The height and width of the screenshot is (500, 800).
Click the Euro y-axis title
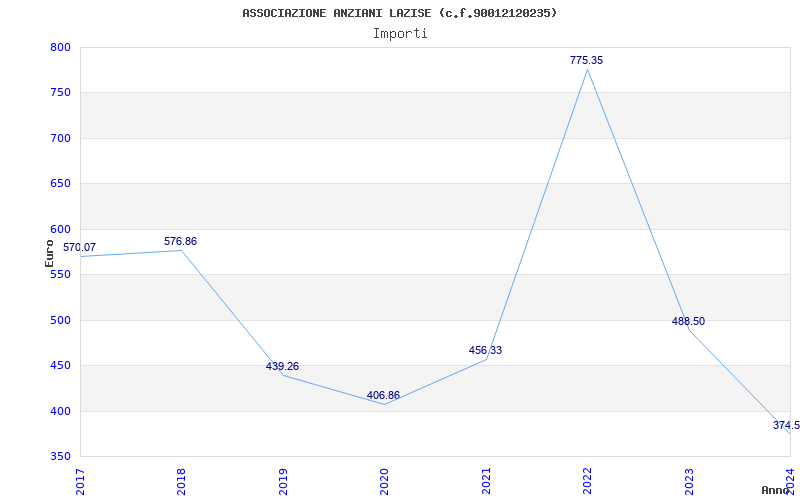tap(49, 253)
